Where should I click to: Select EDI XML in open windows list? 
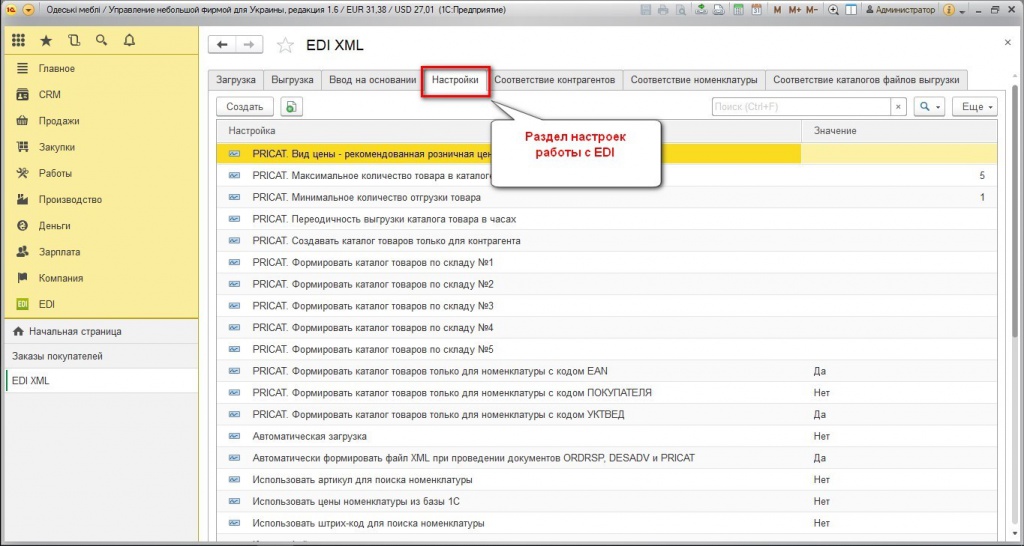click(101, 380)
